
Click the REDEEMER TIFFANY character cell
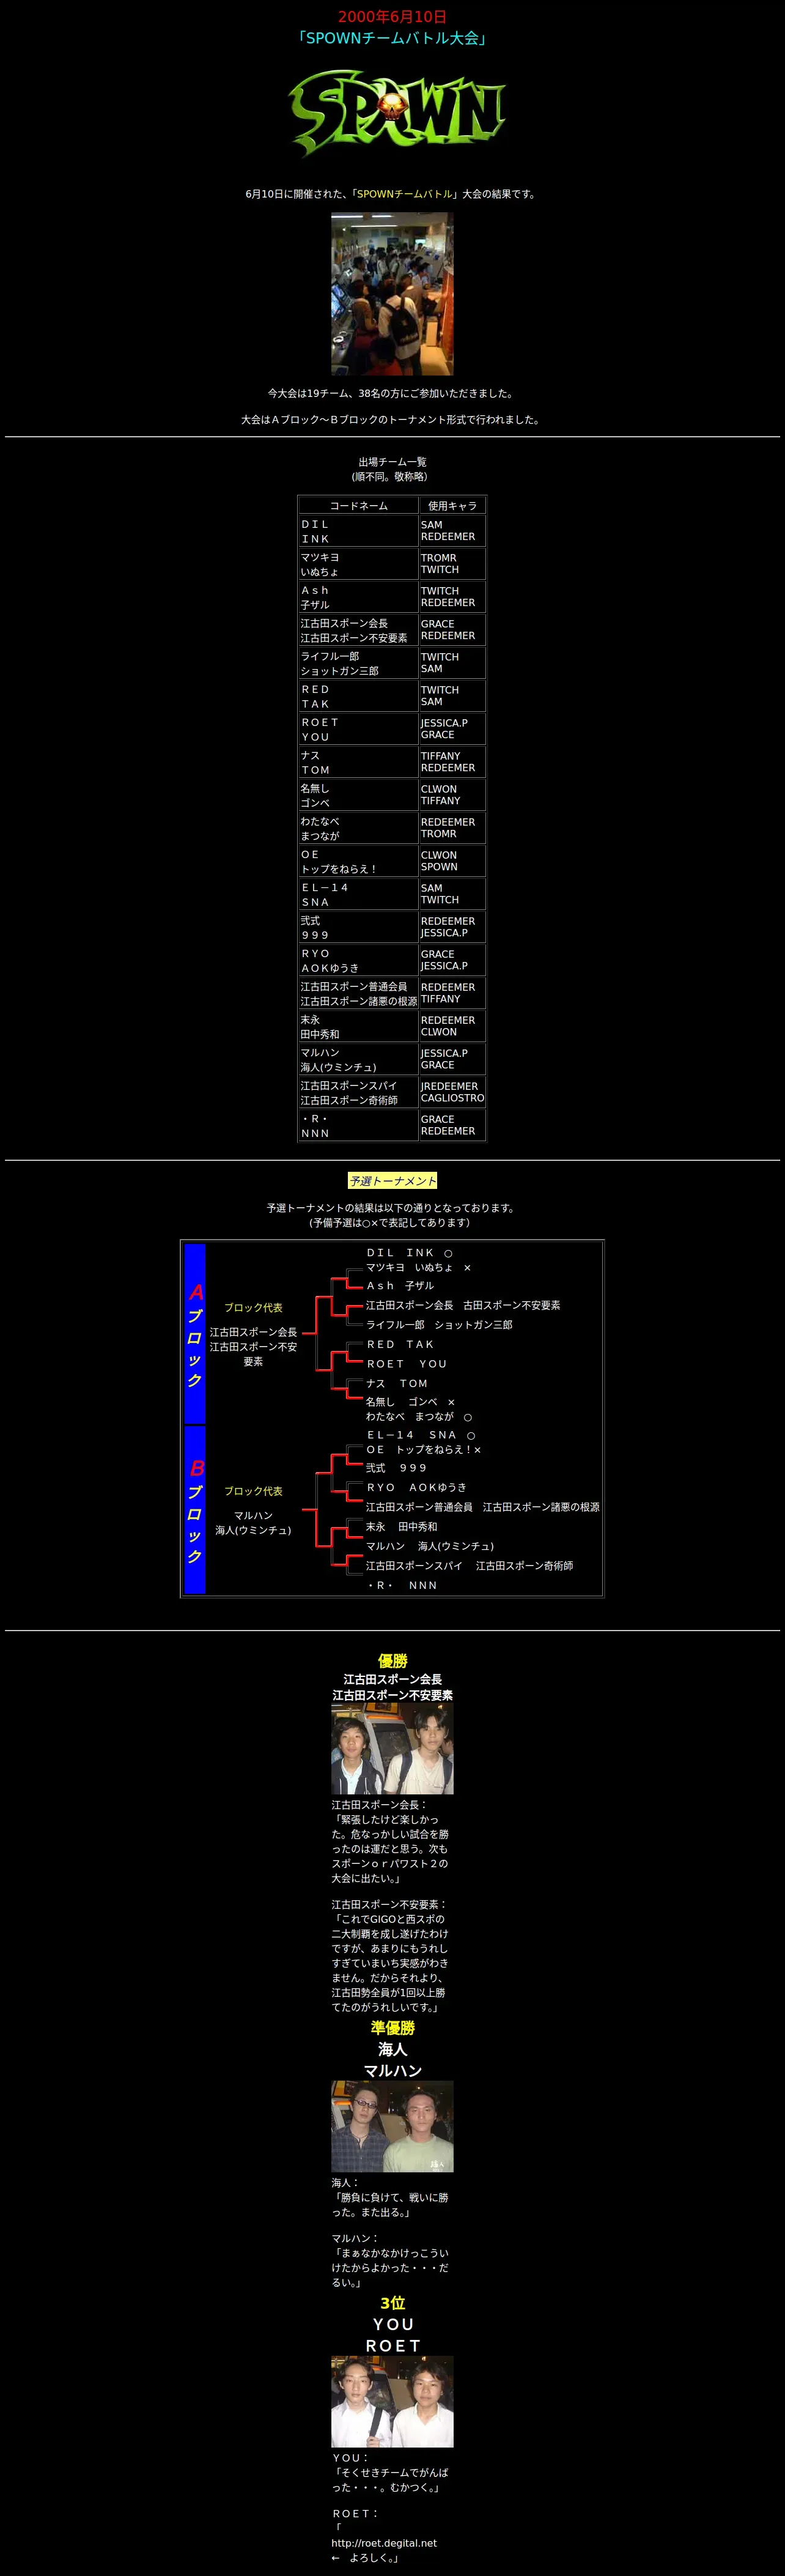tap(452, 993)
